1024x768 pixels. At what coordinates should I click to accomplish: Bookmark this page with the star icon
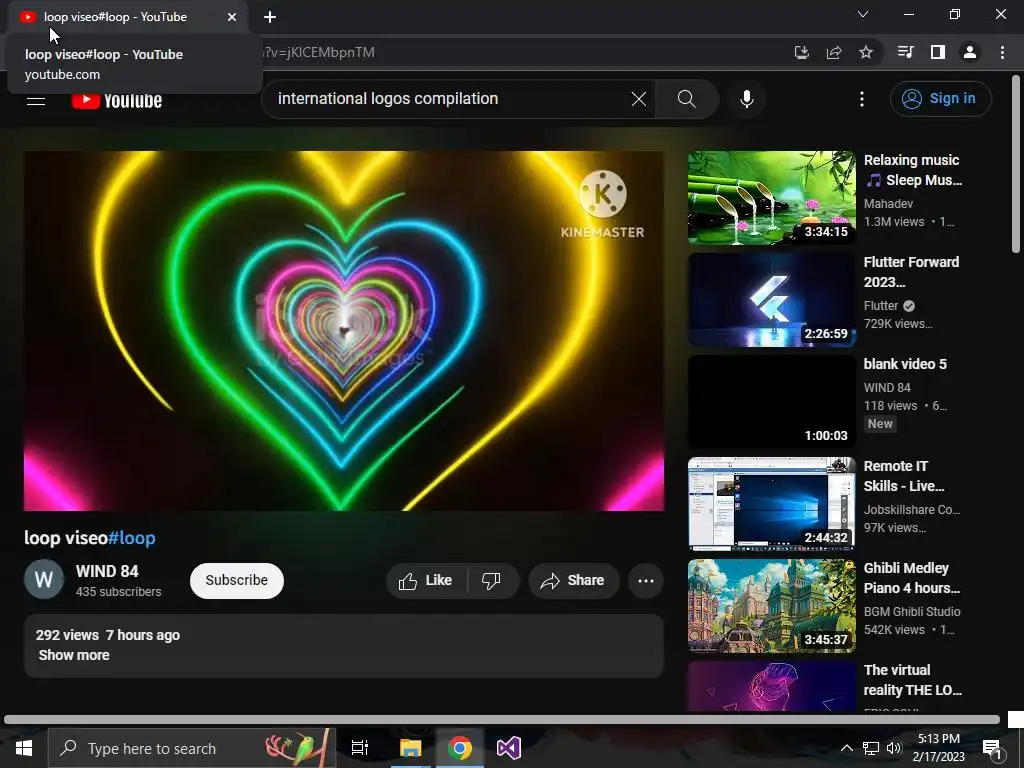point(866,52)
